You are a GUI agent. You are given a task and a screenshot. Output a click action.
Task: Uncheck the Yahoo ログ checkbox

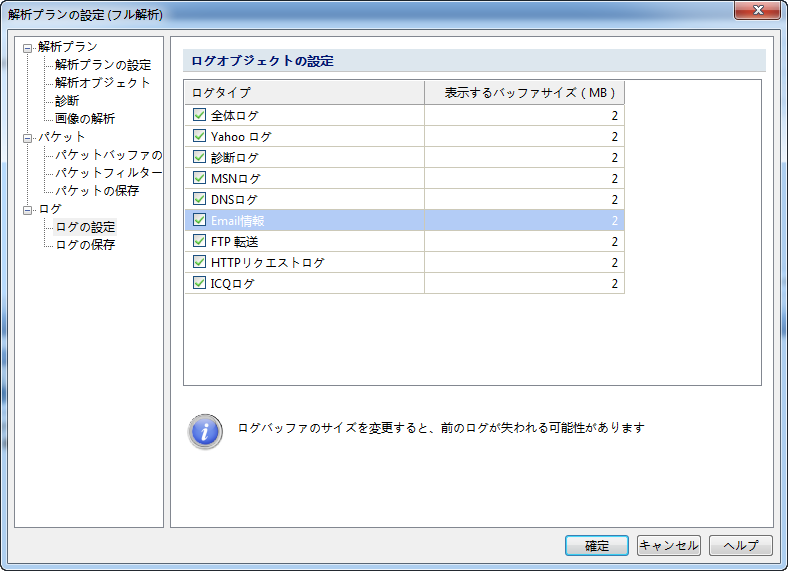click(199, 137)
